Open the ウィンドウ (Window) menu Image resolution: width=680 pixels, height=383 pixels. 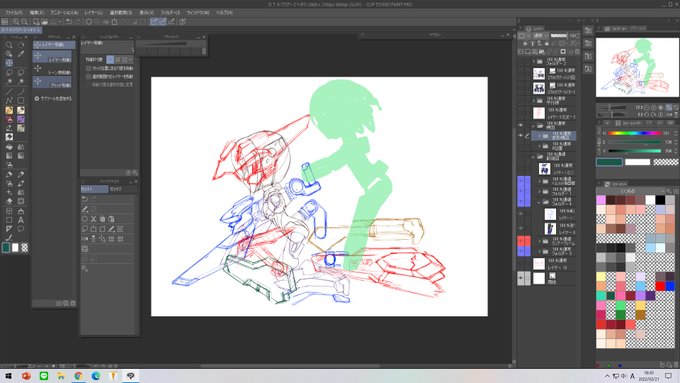(198, 13)
